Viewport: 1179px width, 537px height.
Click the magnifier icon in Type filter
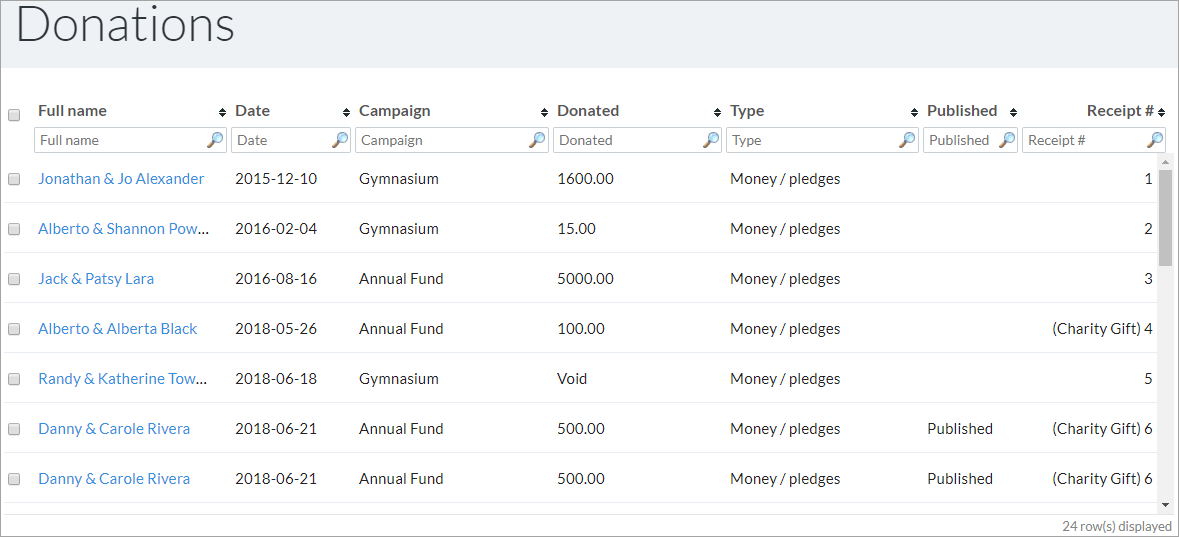[908, 140]
